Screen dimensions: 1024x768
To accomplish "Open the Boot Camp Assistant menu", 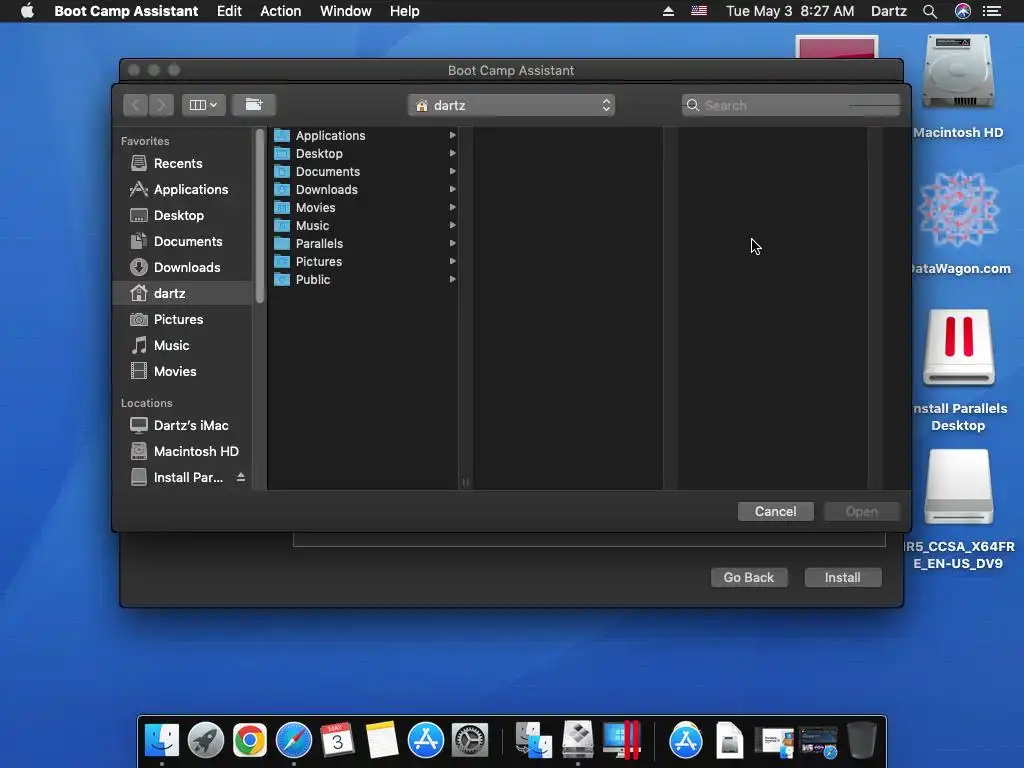I will 126,11.
